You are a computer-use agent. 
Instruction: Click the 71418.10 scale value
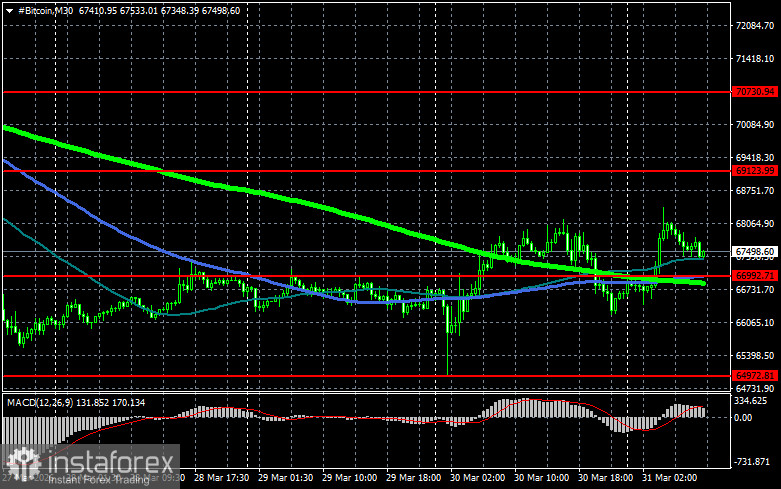coord(755,59)
